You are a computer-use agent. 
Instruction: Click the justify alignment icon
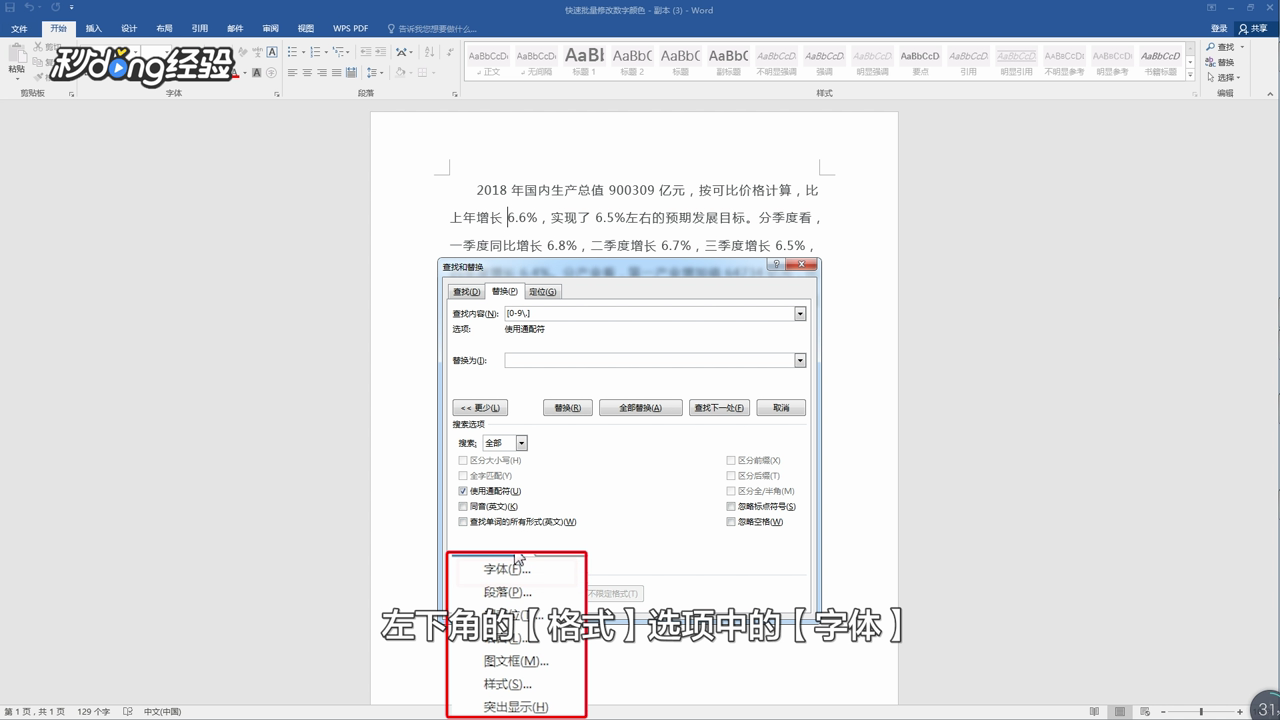337,73
